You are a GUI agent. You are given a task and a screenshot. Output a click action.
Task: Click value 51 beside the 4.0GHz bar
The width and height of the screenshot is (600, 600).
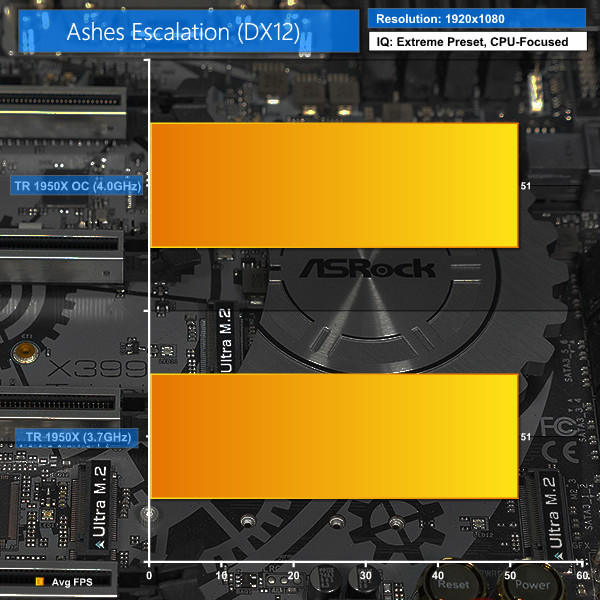coord(526,186)
